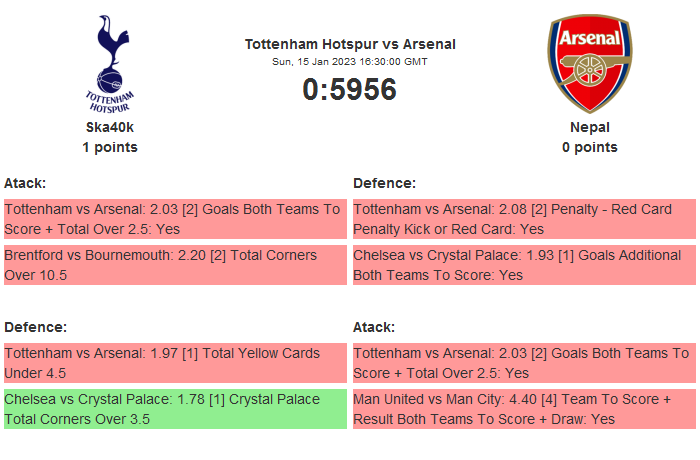Image resolution: width=700 pixels, height=460 pixels.
Task: Select Brentford vs Bournemouth Total Corners bet
Action: 174,265
